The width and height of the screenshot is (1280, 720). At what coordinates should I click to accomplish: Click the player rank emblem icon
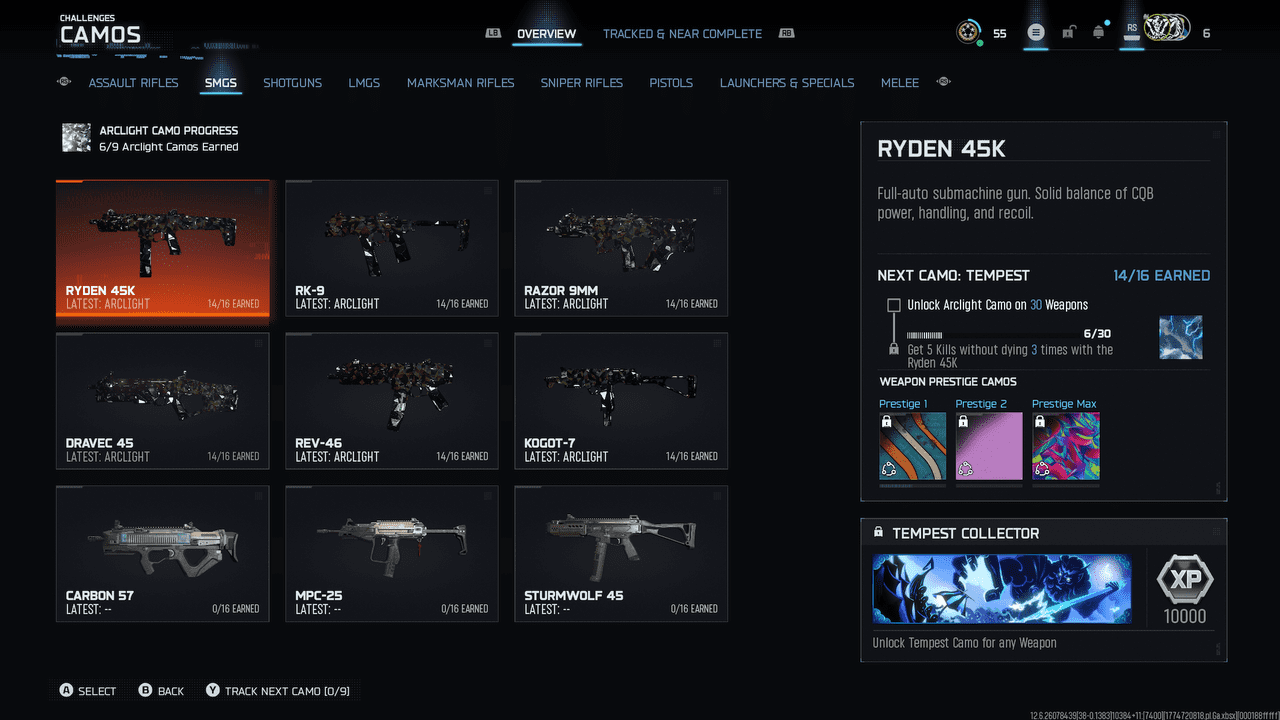tap(968, 33)
